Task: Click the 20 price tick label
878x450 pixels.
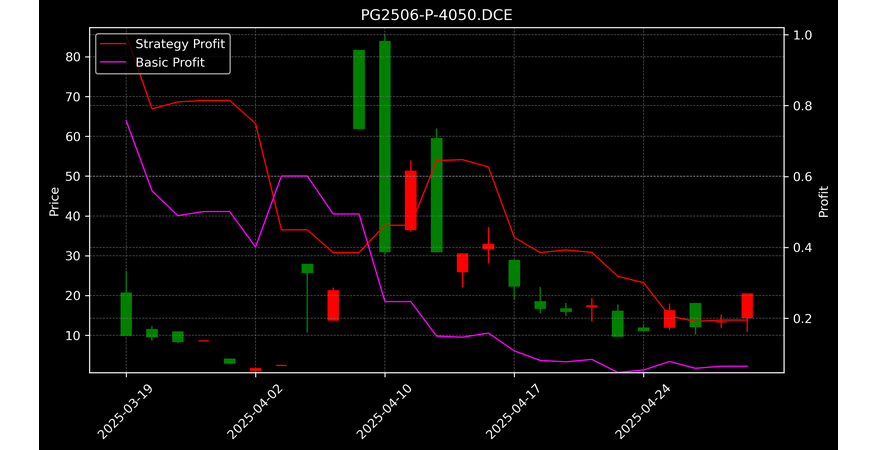Action: point(74,296)
